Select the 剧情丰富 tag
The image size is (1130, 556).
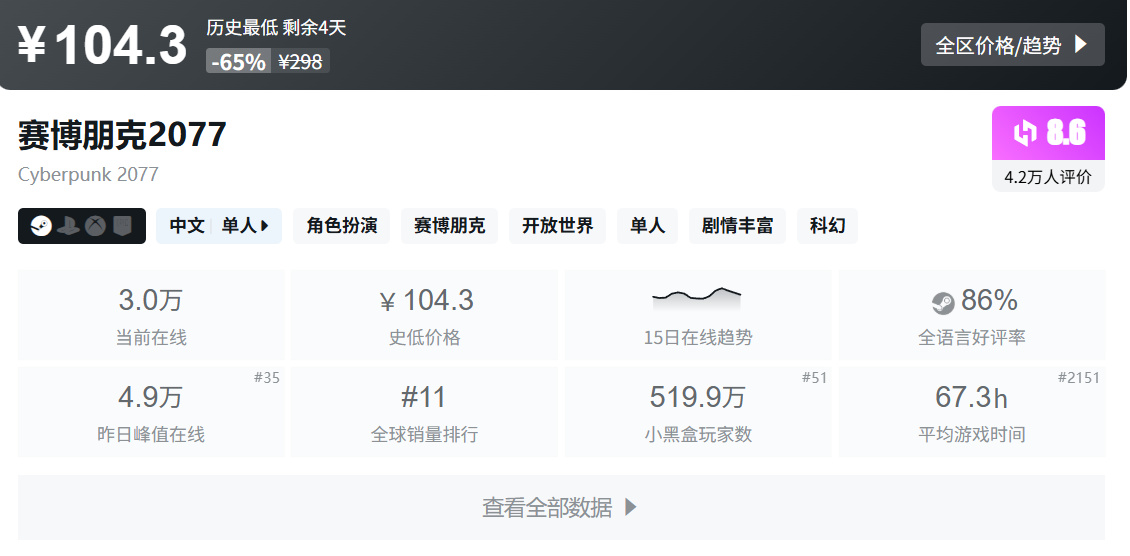pyautogui.click(x=737, y=226)
